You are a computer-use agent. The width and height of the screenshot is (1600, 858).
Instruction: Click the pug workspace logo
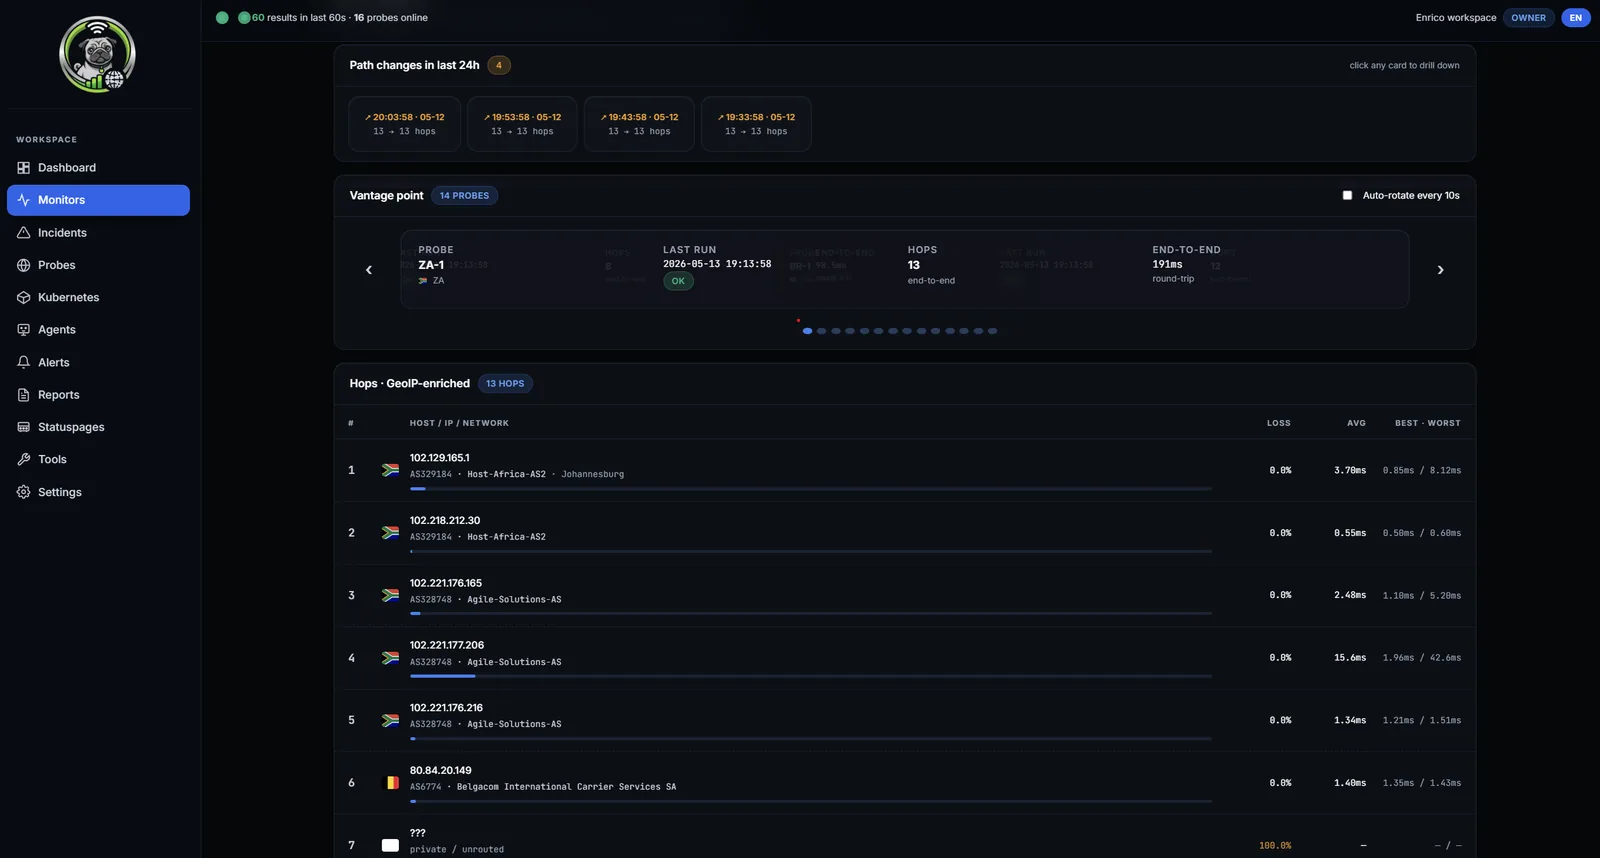pyautogui.click(x=97, y=55)
